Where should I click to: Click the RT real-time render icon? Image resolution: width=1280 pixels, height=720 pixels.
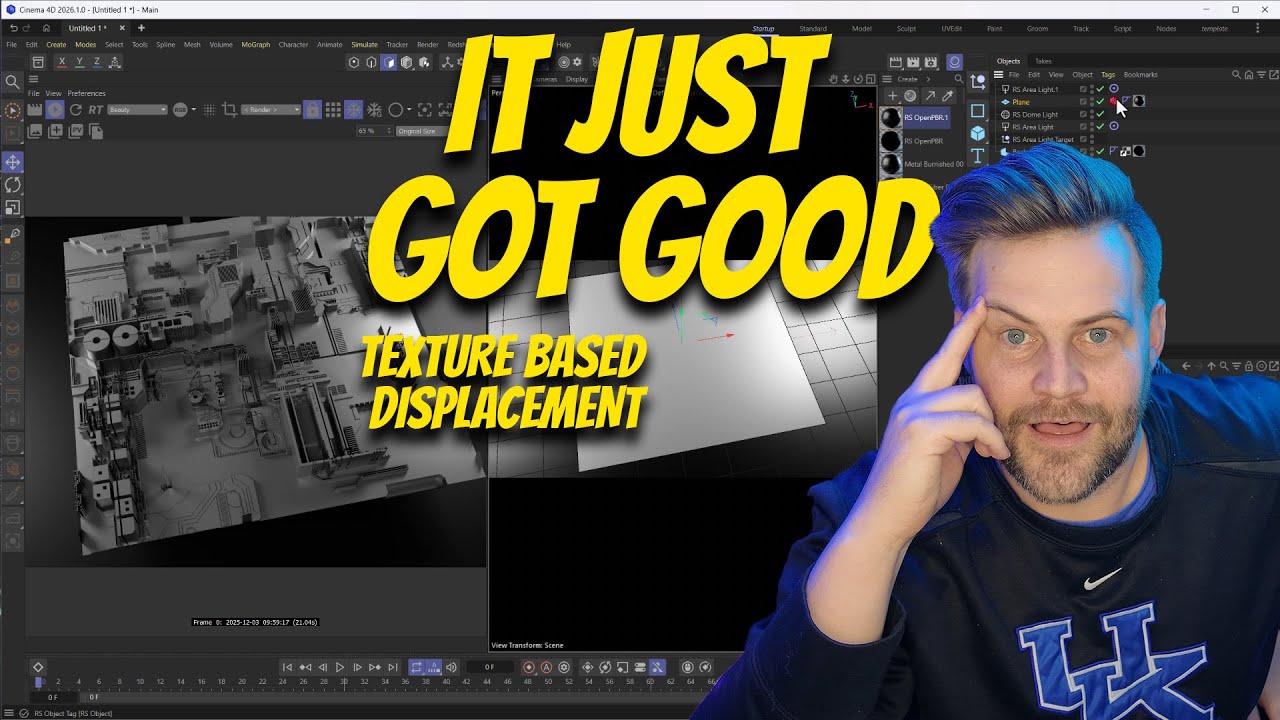click(x=96, y=109)
